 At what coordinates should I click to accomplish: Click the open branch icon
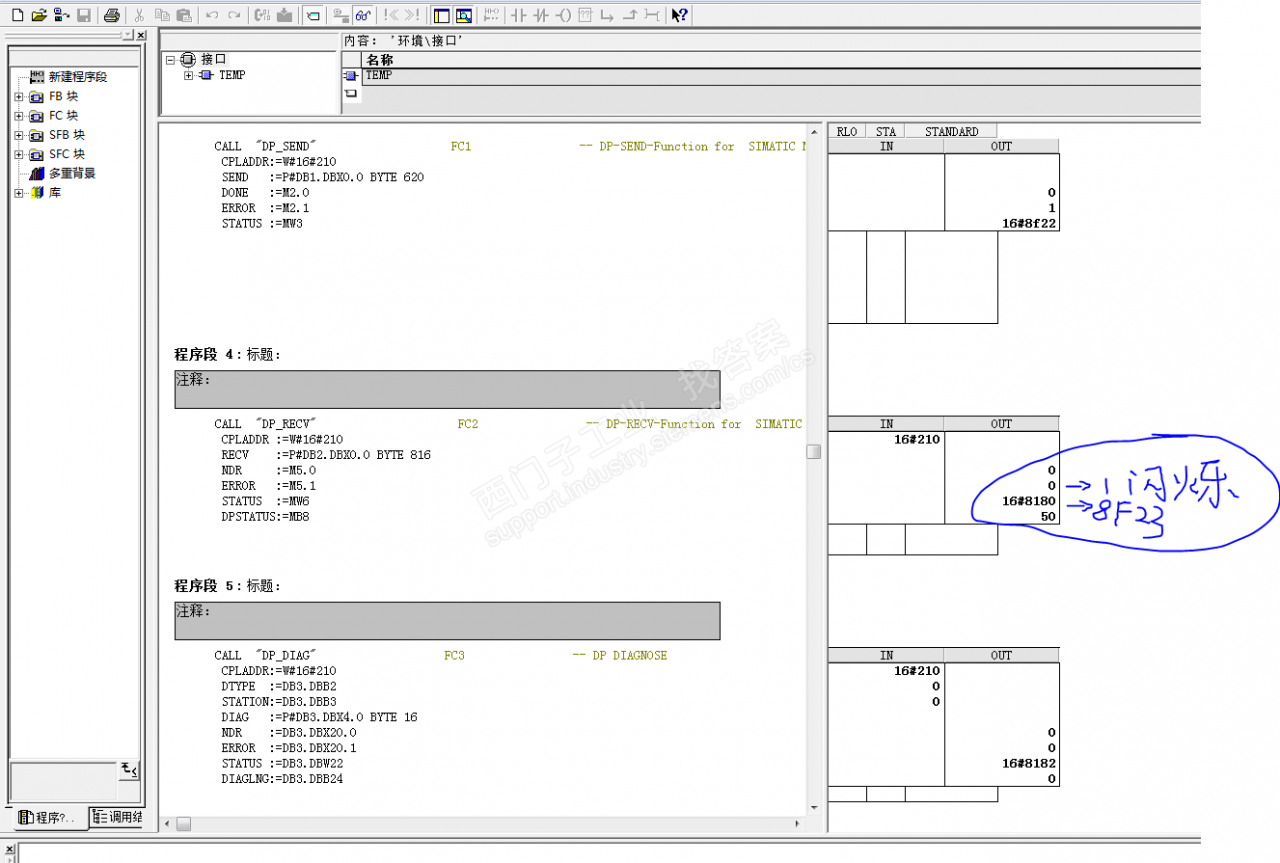pyautogui.click(x=607, y=15)
